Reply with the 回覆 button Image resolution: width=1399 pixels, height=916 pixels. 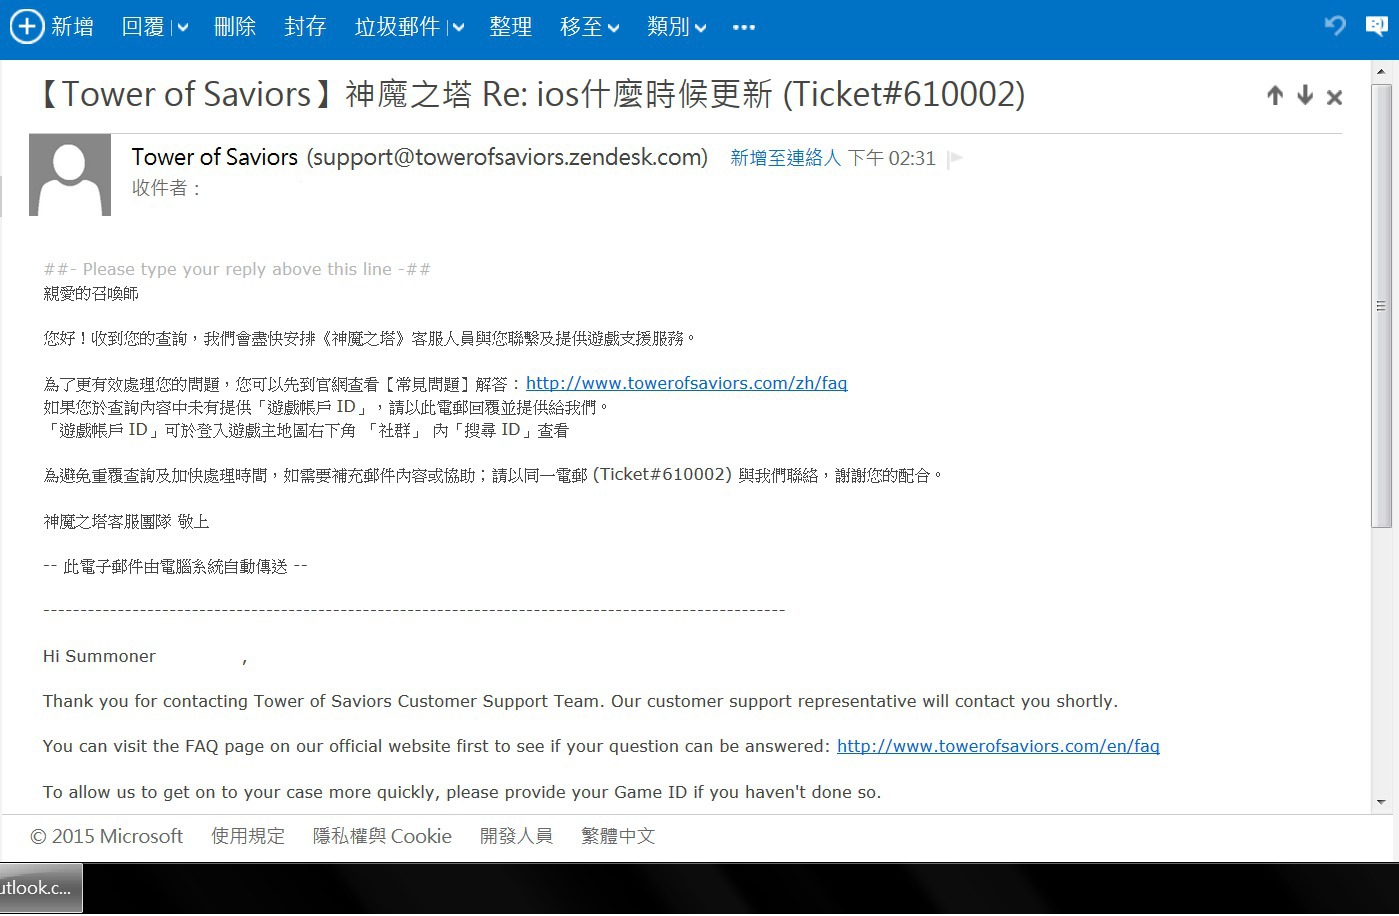click(143, 27)
